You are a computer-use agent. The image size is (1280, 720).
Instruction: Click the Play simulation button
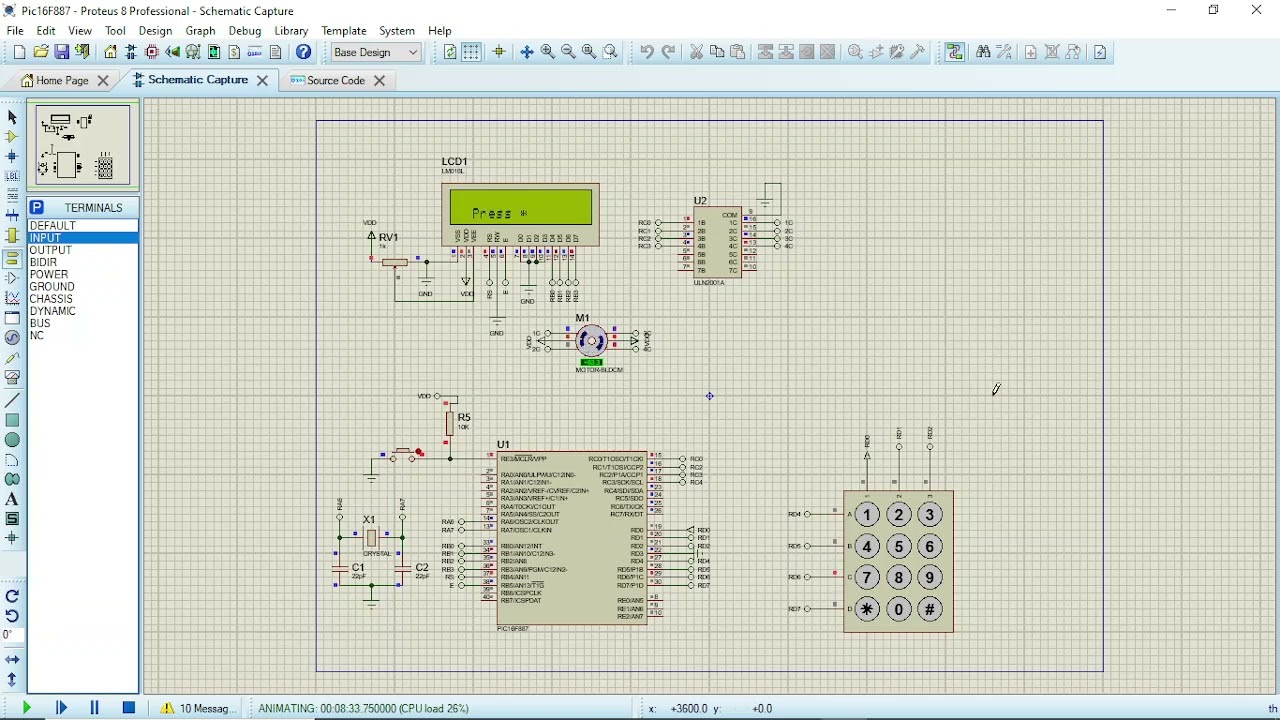coord(27,708)
